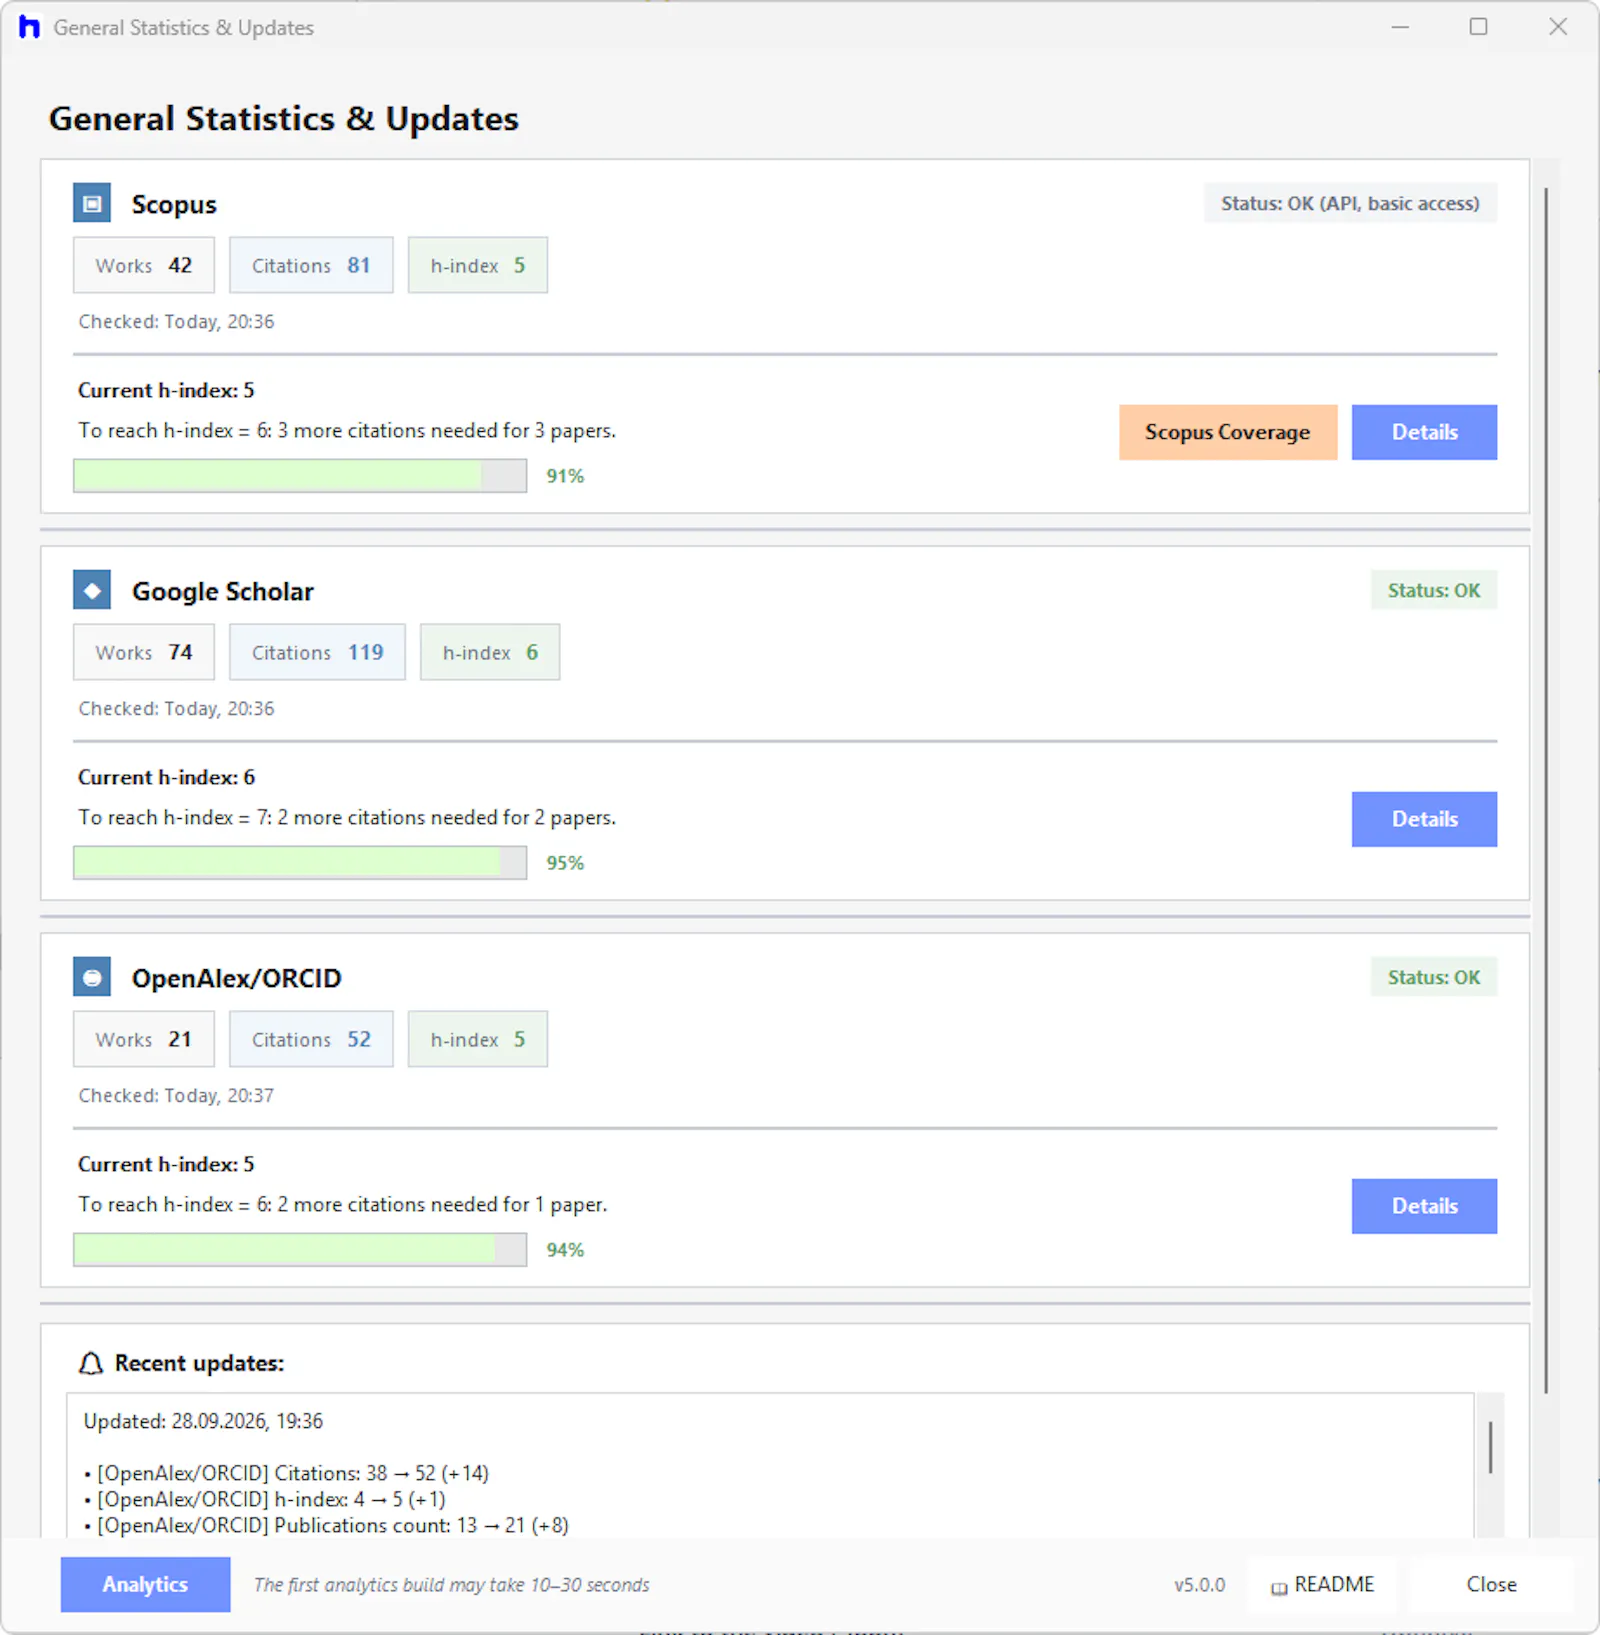Click the Scopus API status label

(1350, 203)
